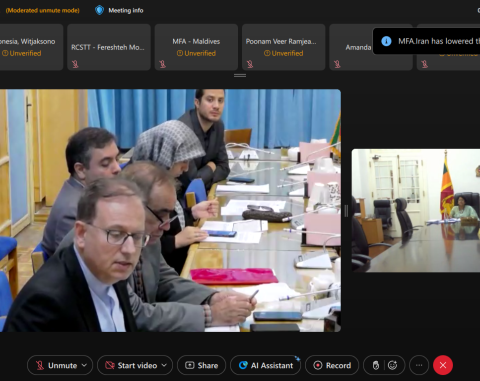Open the more options ellipsis button
Viewport: 480px width, 381px height.
(419, 365)
